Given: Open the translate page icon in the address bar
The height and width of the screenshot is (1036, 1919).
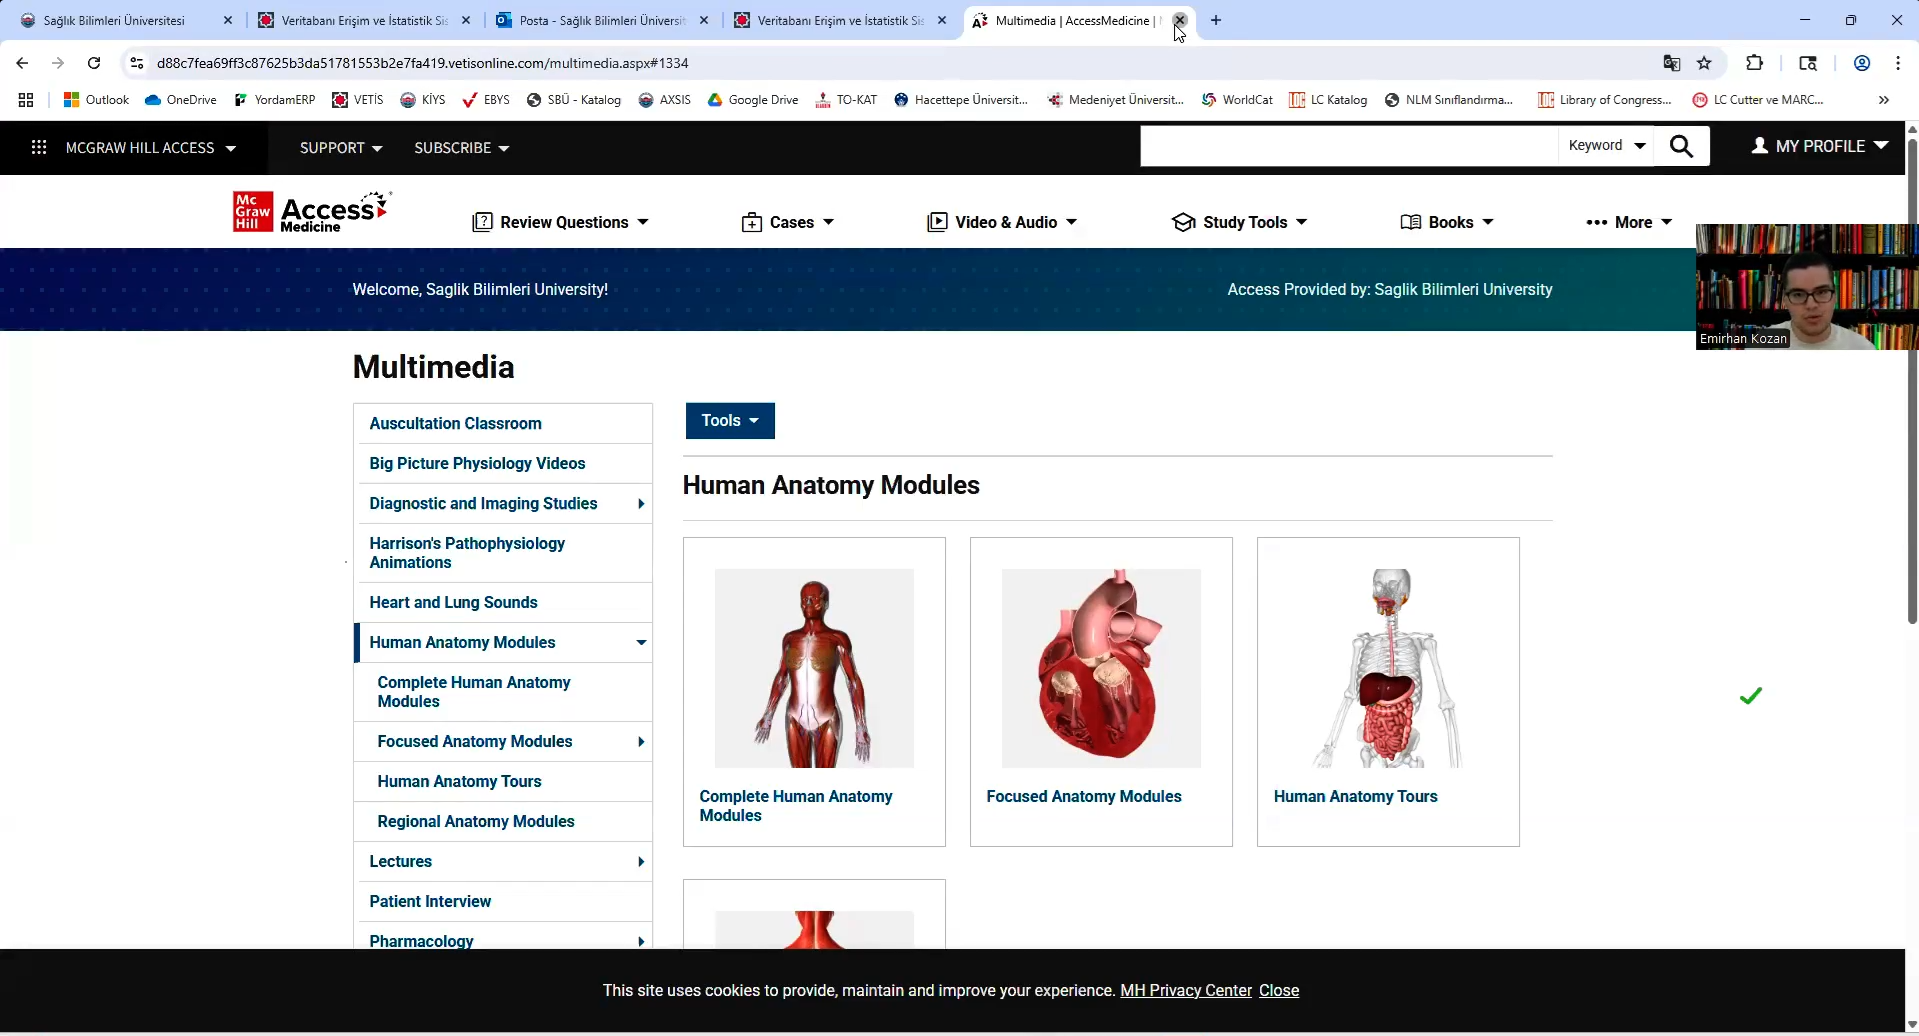Looking at the screenshot, I should (x=1671, y=63).
